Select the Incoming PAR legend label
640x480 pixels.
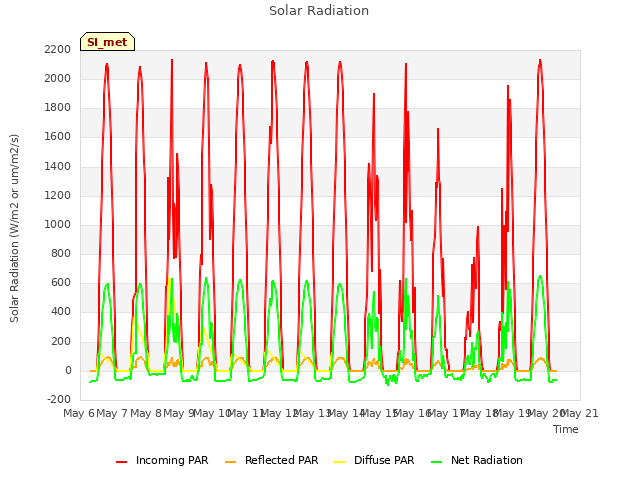(172, 460)
